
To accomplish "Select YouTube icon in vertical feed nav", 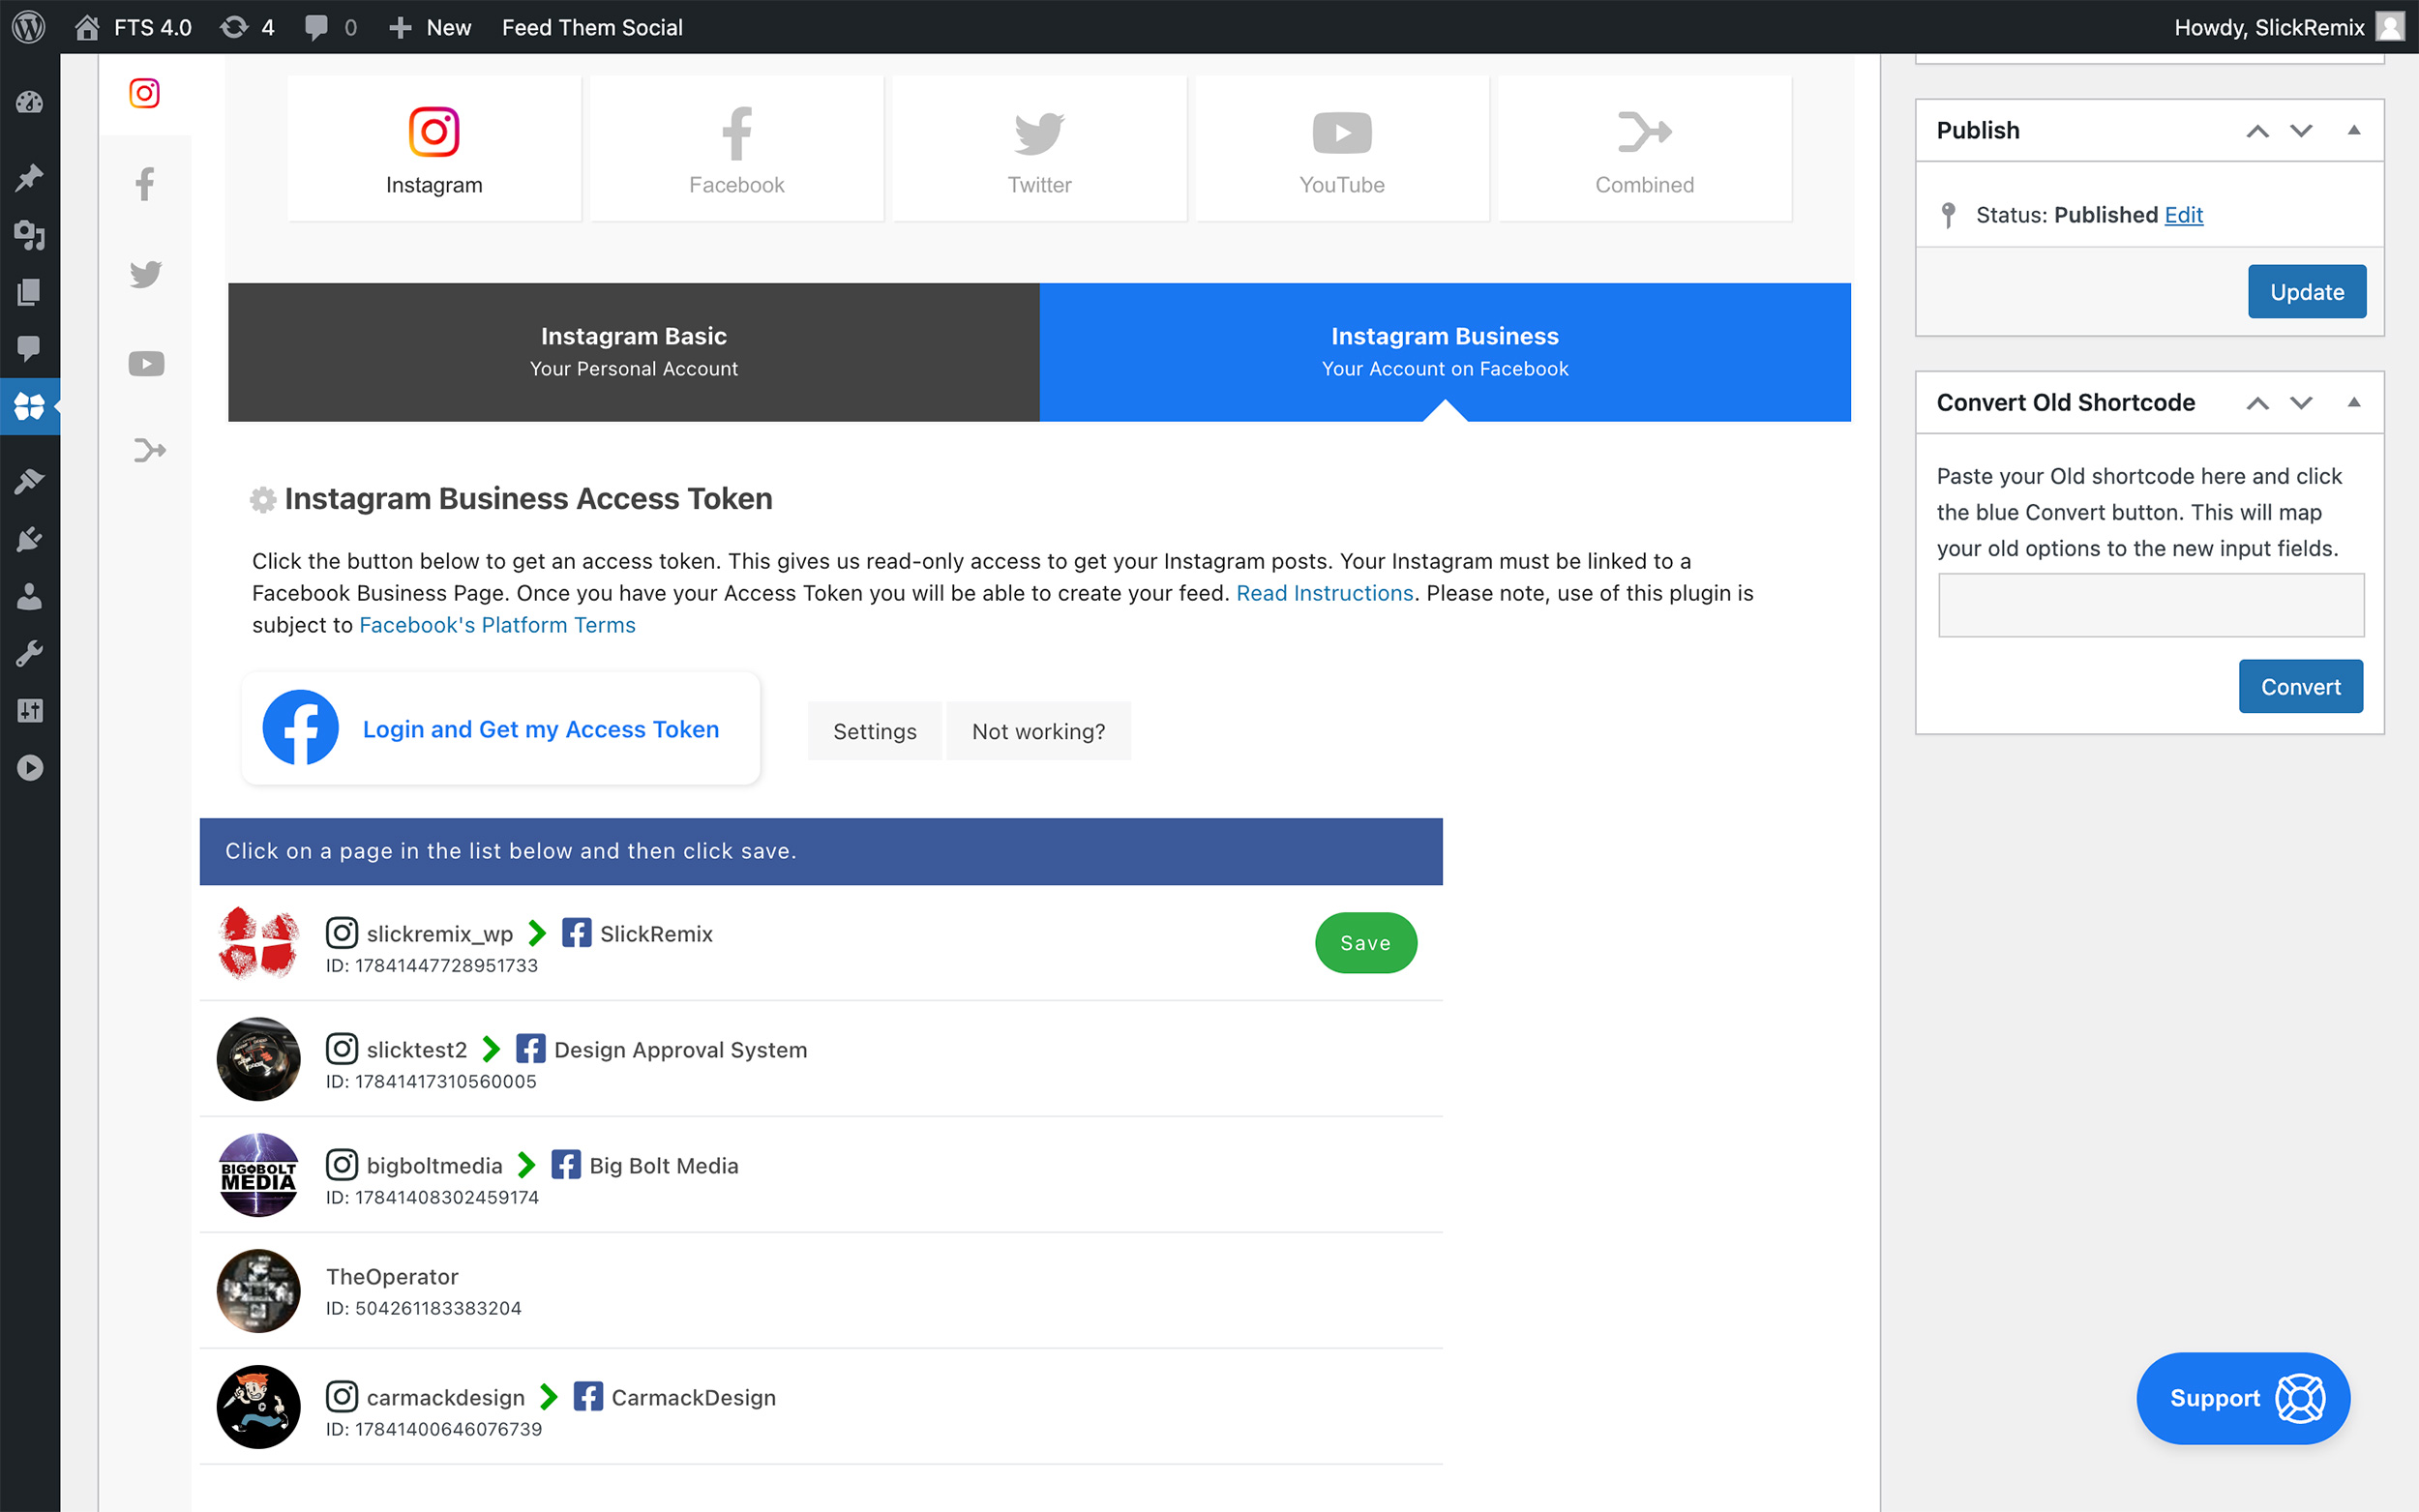I will click(145, 364).
